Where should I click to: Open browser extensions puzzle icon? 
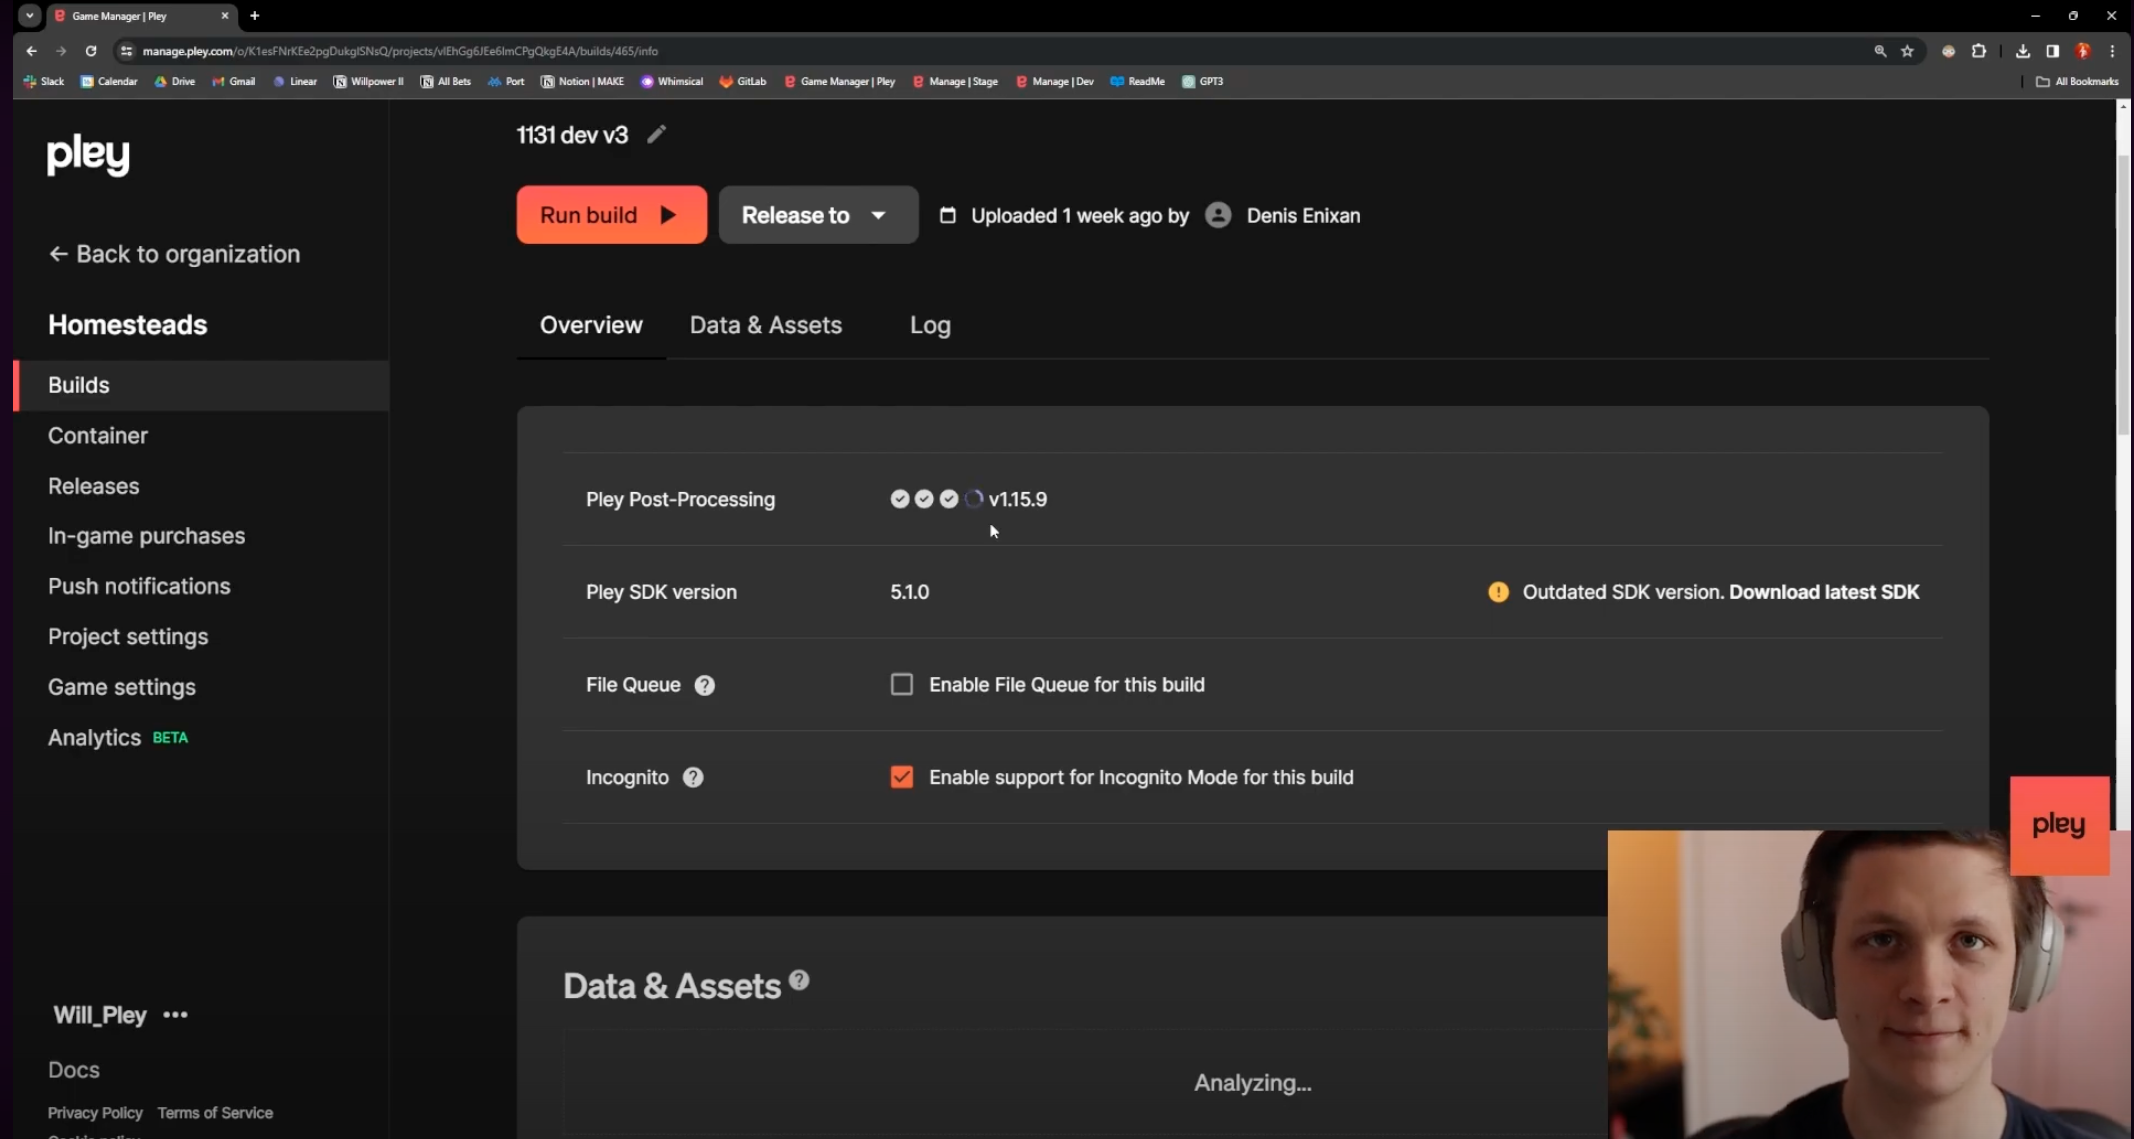pos(1978,51)
